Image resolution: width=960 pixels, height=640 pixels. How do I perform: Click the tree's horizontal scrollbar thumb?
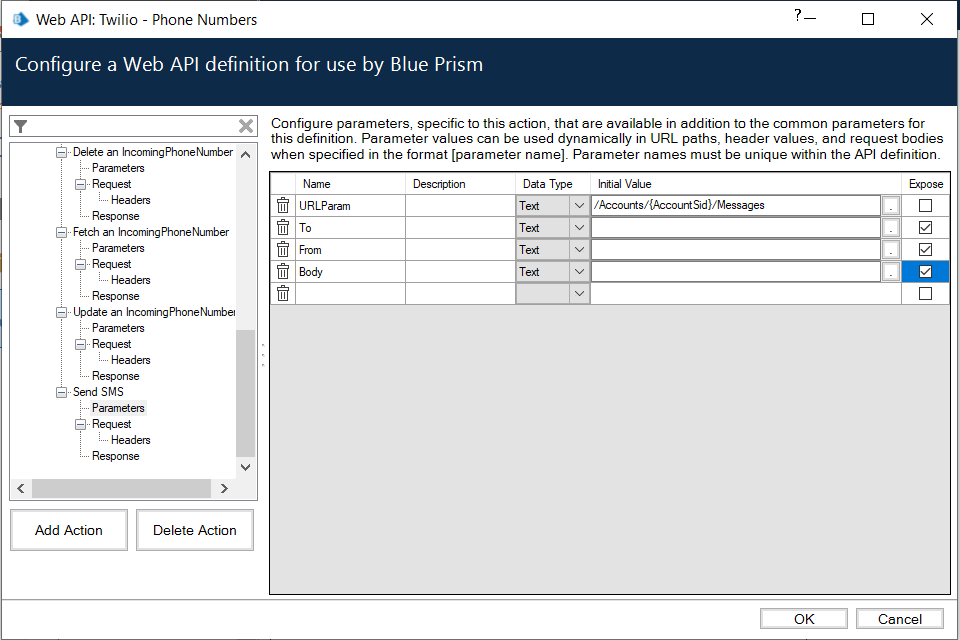coord(121,488)
